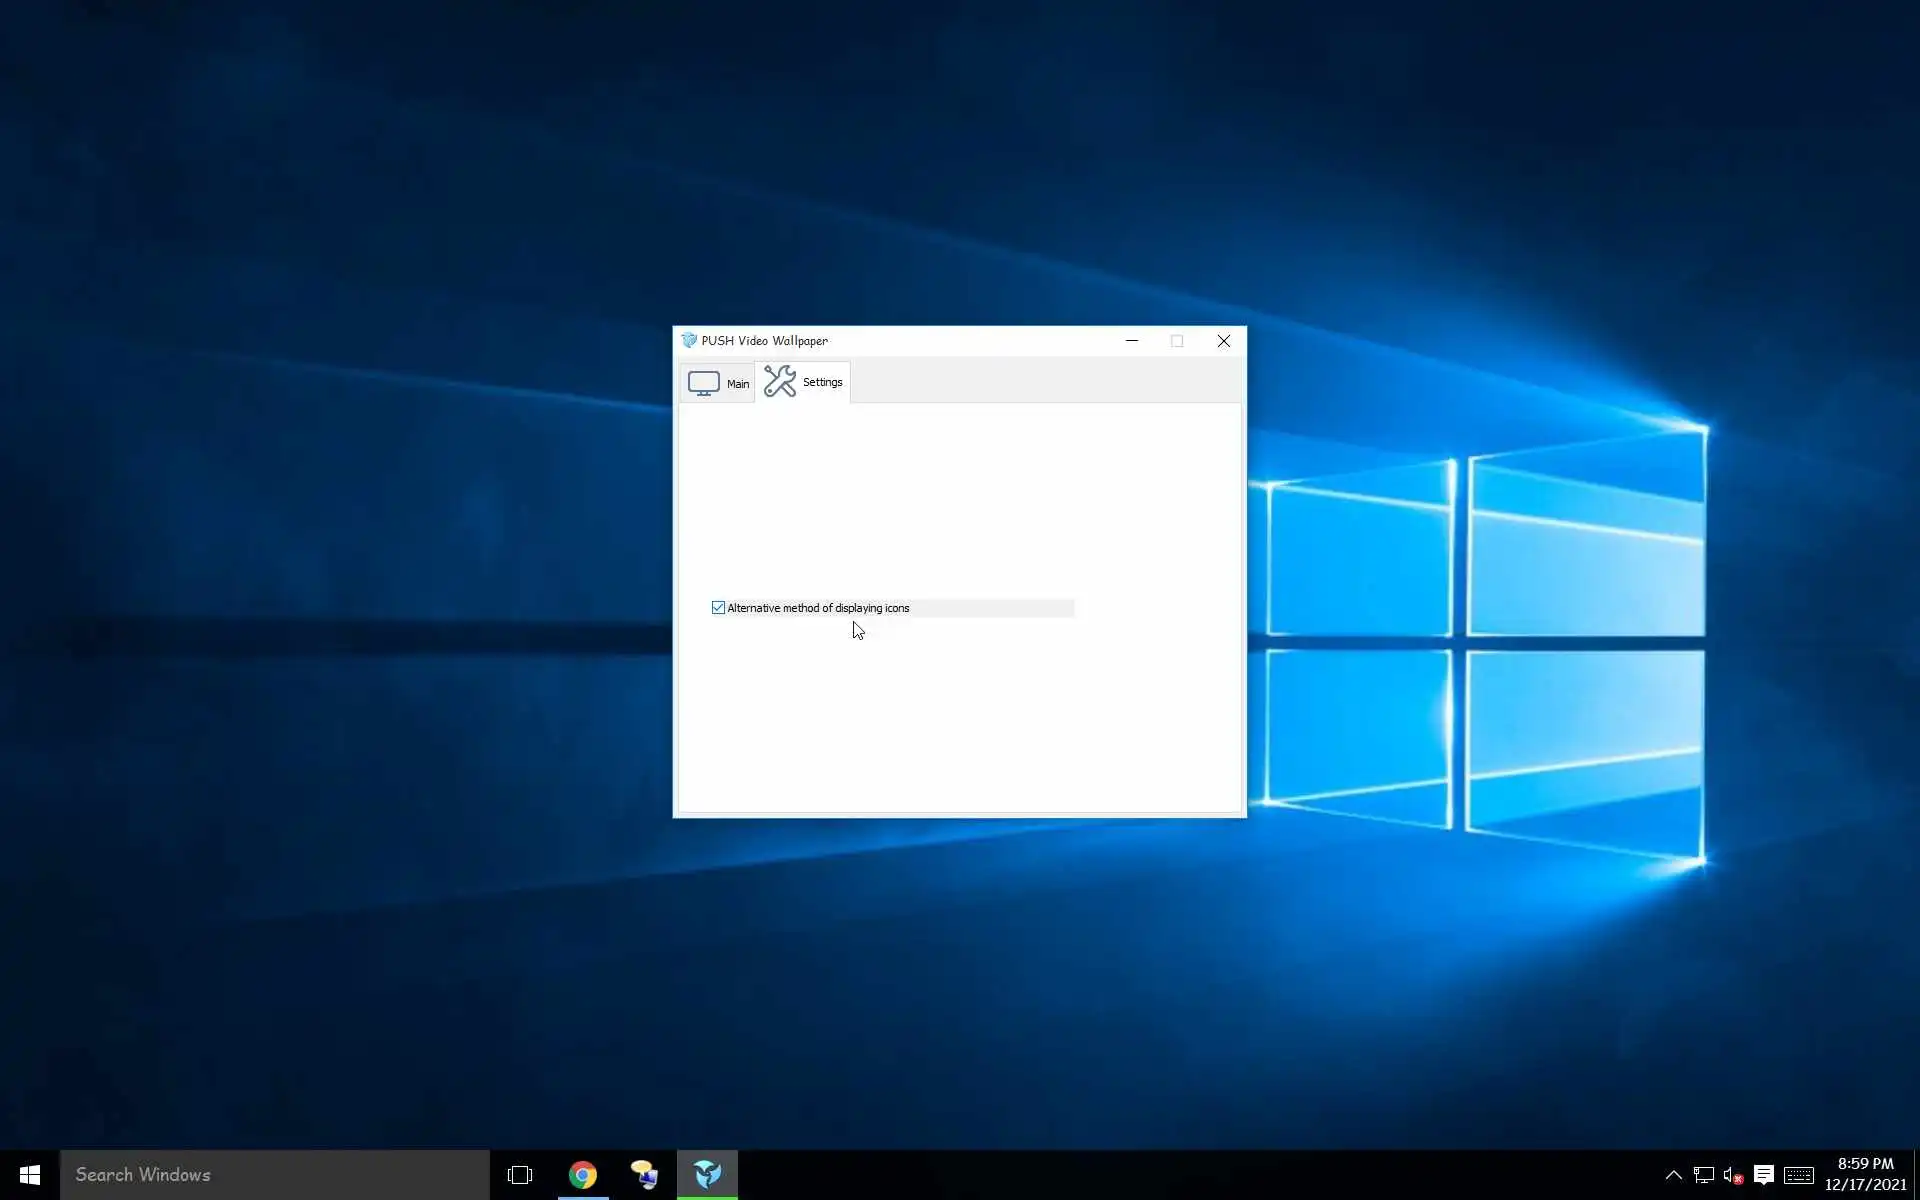Click the Search Windows box
This screenshot has height=1200, width=1920.
point(275,1175)
